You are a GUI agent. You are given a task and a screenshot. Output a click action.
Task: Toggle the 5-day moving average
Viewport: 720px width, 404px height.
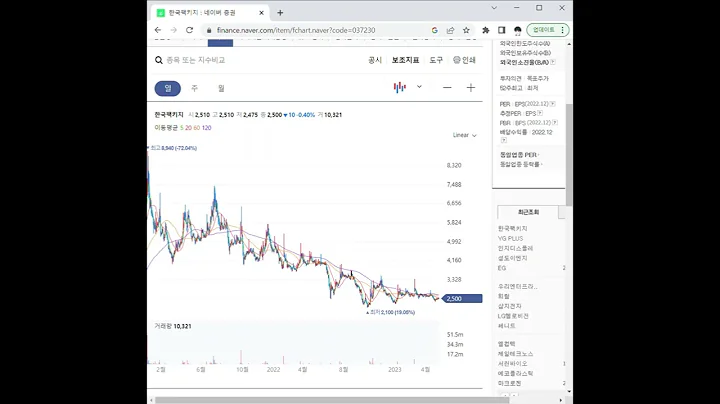point(181,128)
